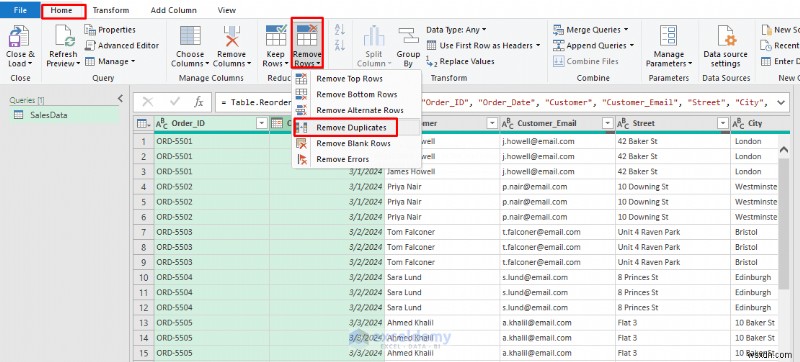Click the Customer_Email column header
800x362 pixels.
pyautogui.click(x=557, y=123)
